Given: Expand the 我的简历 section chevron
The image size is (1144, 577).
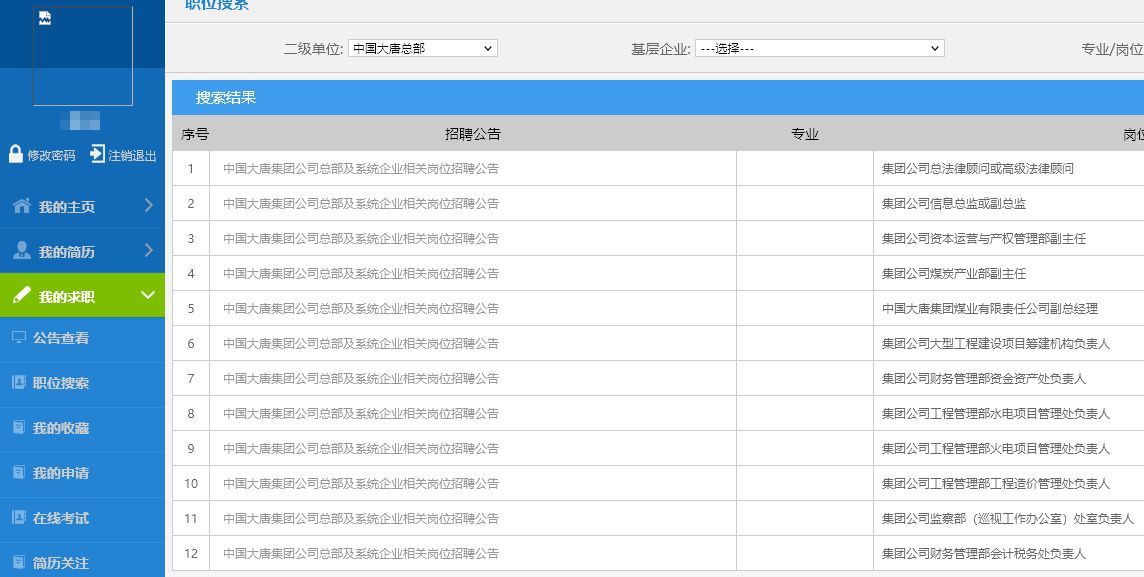Looking at the screenshot, I should pyautogui.click(x=148, y=251).
